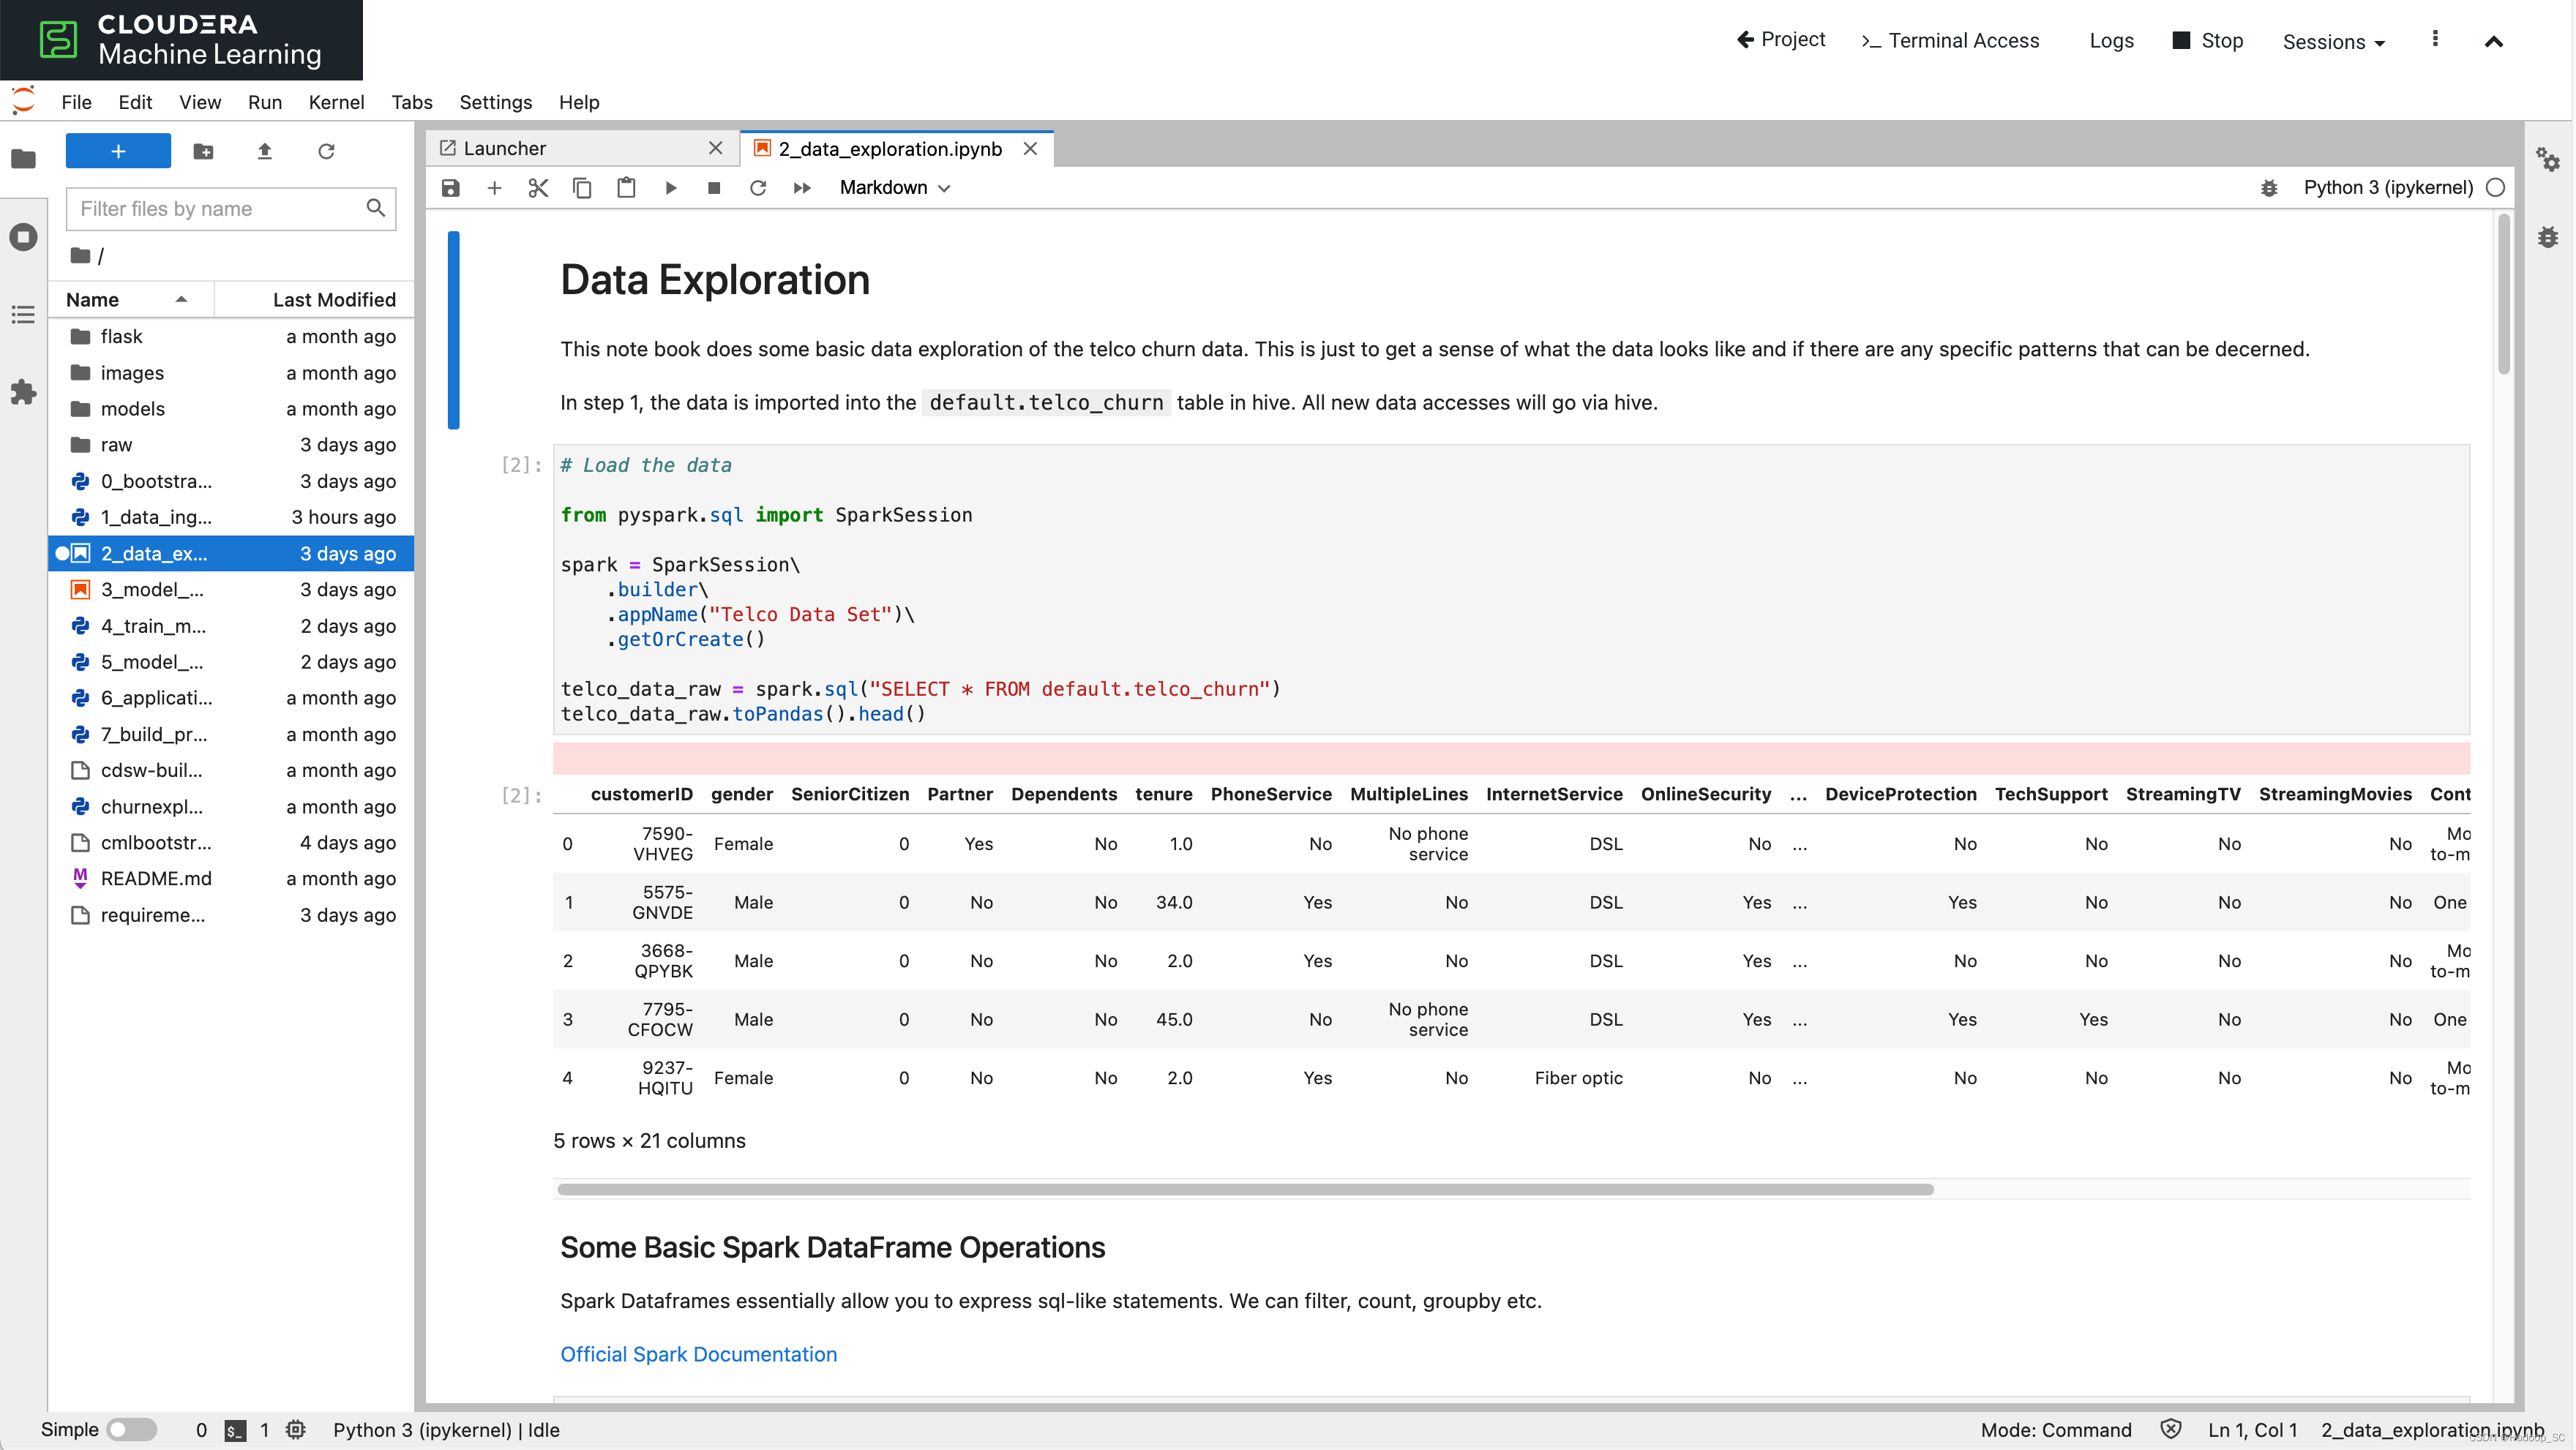2576x1450 pixels.
Task: Click the output table's horizontal scrollbar
Action: coord(1245,1189)
